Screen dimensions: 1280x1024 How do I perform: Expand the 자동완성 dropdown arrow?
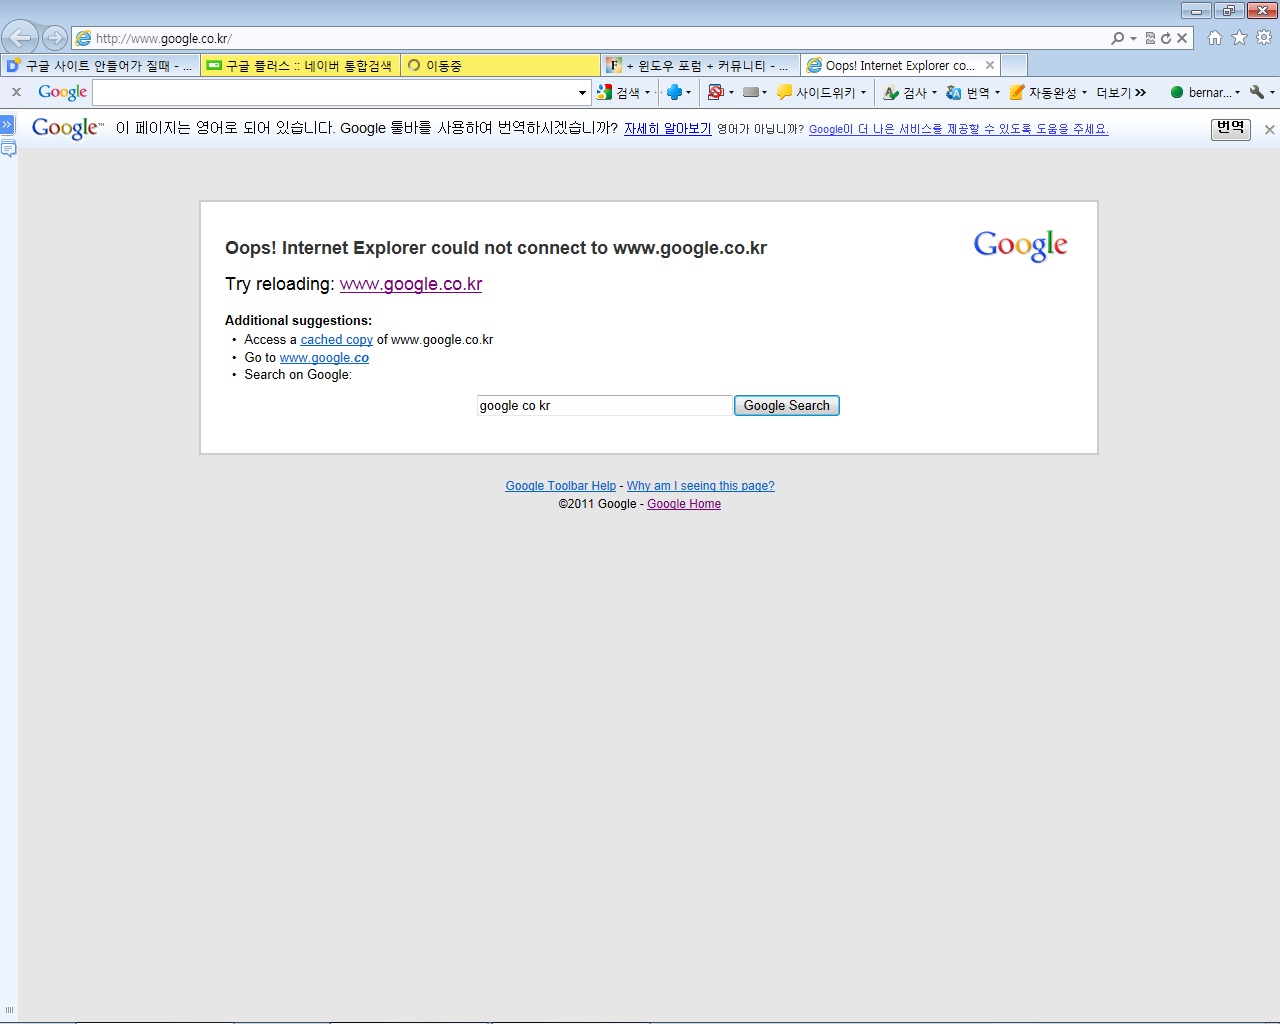click(x=1084, y=93)
